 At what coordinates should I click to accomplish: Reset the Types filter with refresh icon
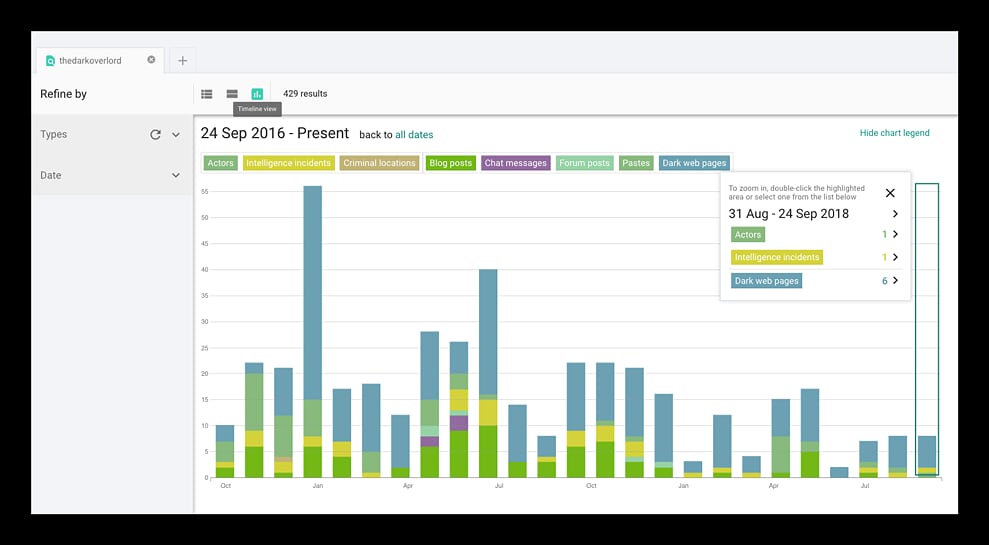point(155,134)
